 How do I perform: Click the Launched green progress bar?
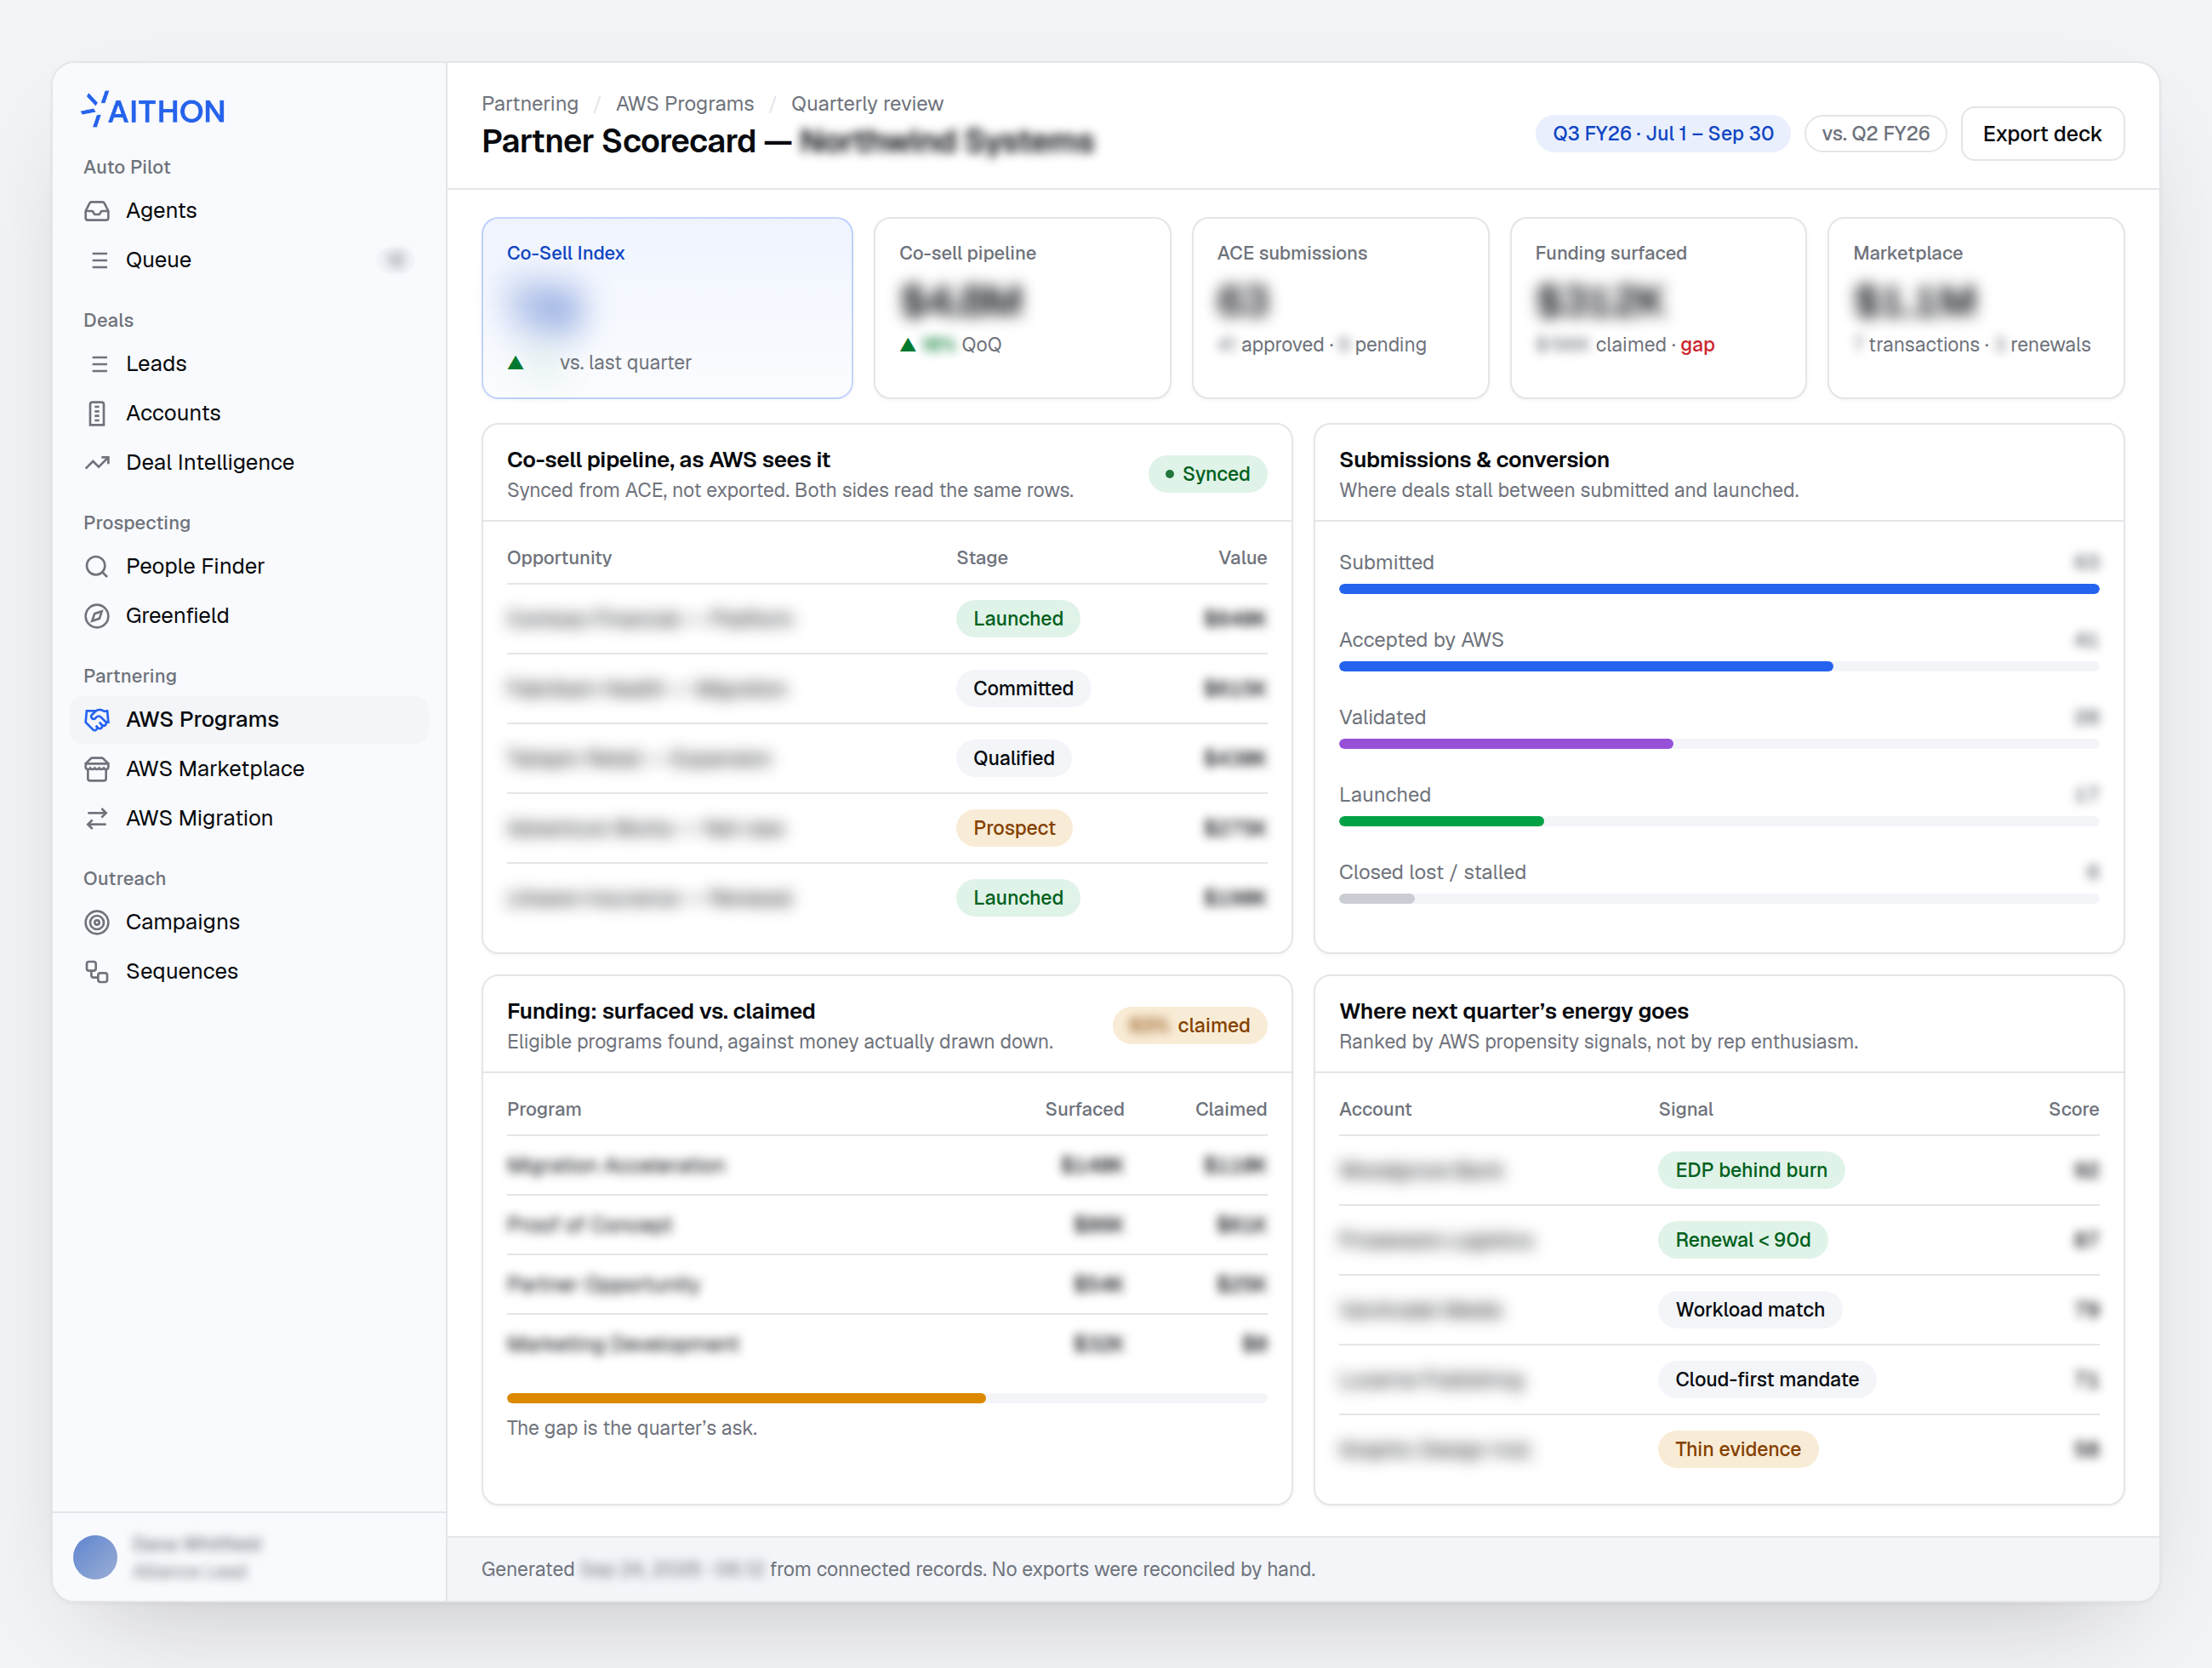[x=1441, y=821]
